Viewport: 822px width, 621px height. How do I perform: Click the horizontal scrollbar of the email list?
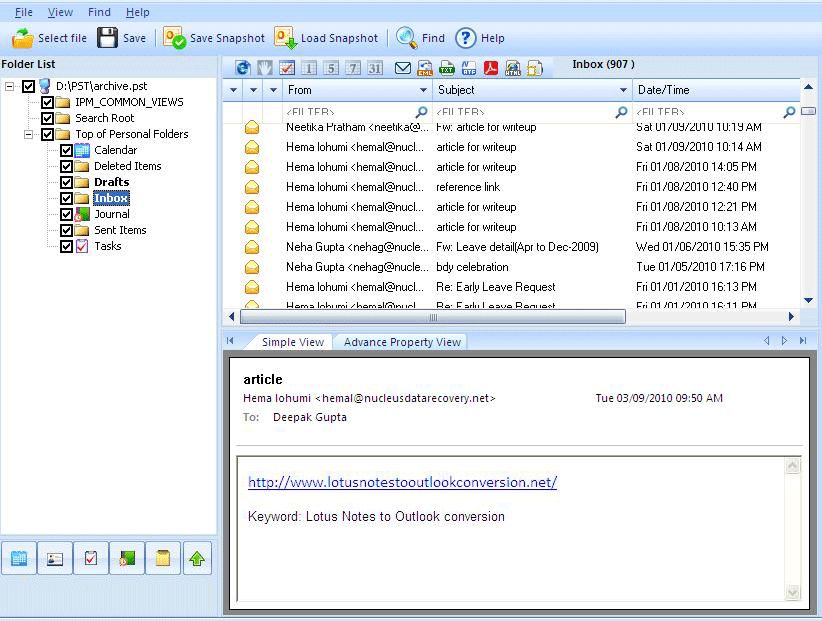pyautogui.click(x=432, y=317)
